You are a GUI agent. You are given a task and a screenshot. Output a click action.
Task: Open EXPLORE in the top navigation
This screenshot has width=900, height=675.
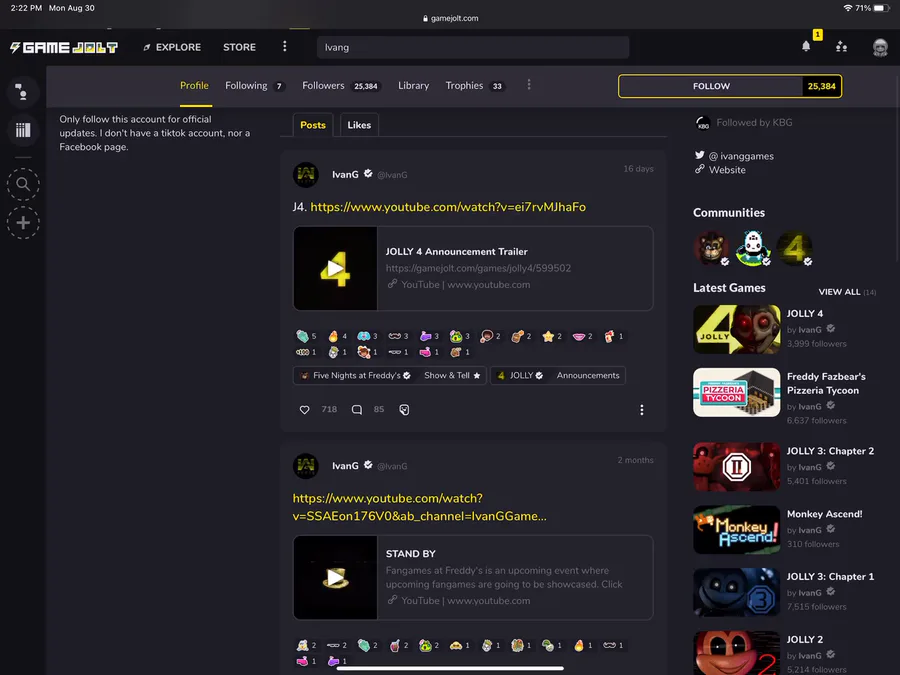coord(172,47)
